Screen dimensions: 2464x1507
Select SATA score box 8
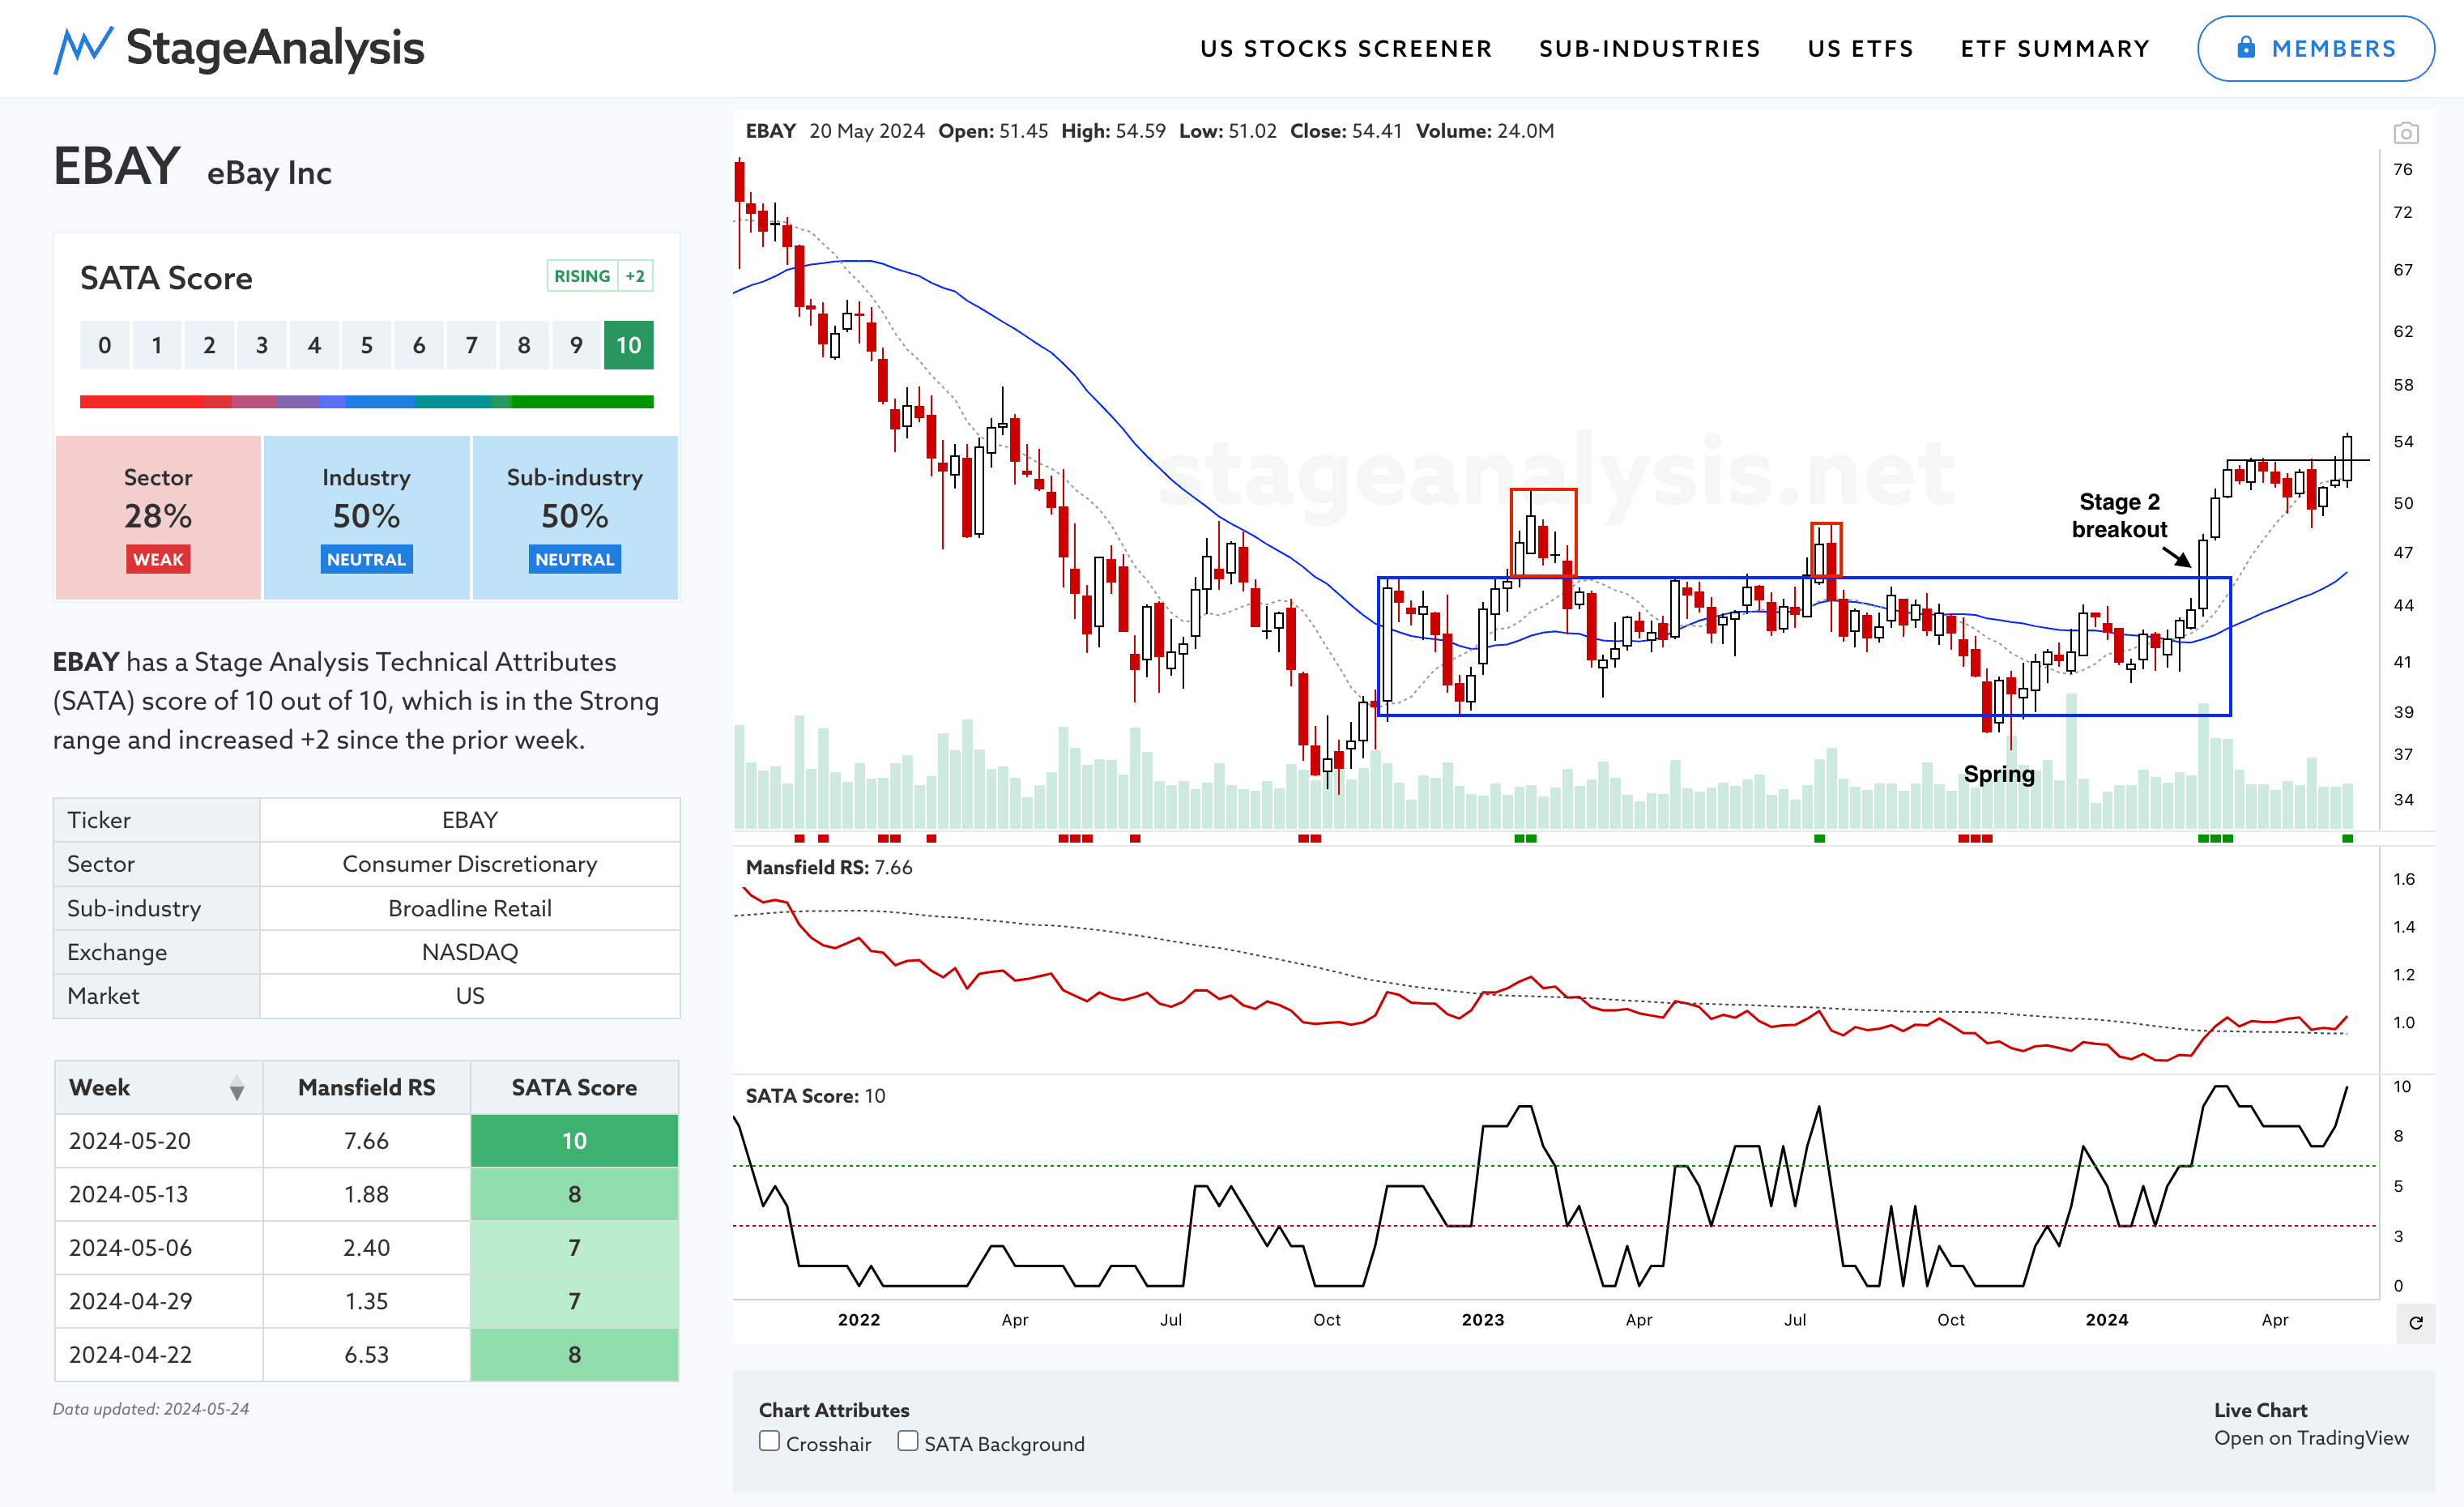tap(524, 346)
